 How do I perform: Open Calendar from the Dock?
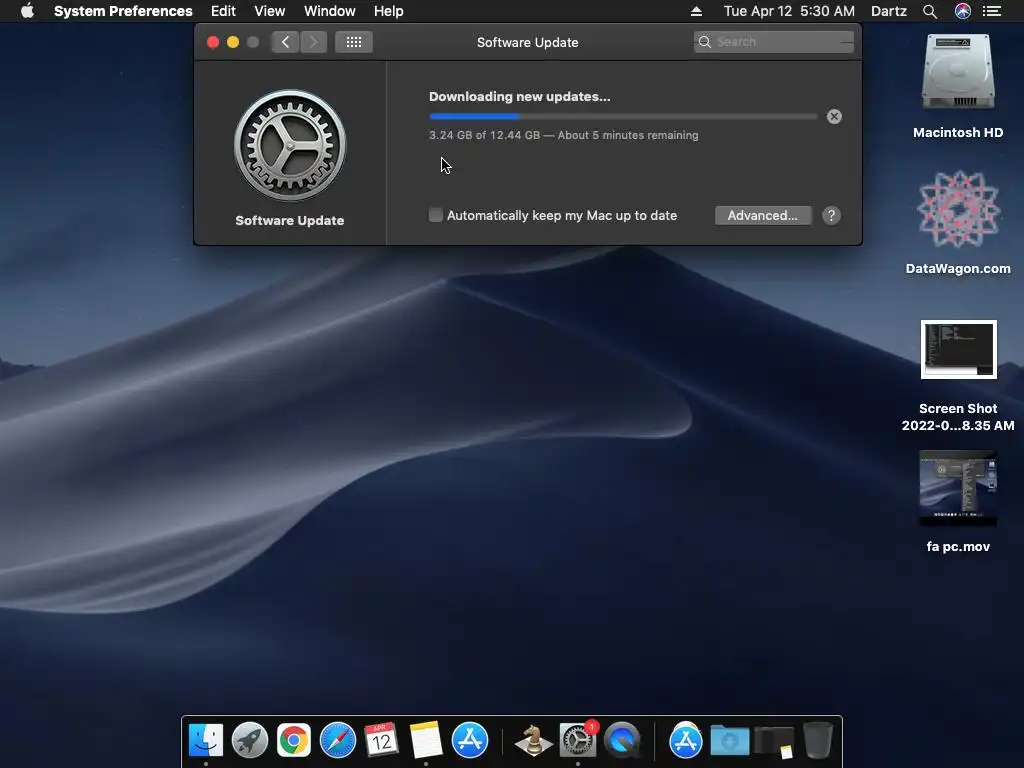(x=381, y=741)
